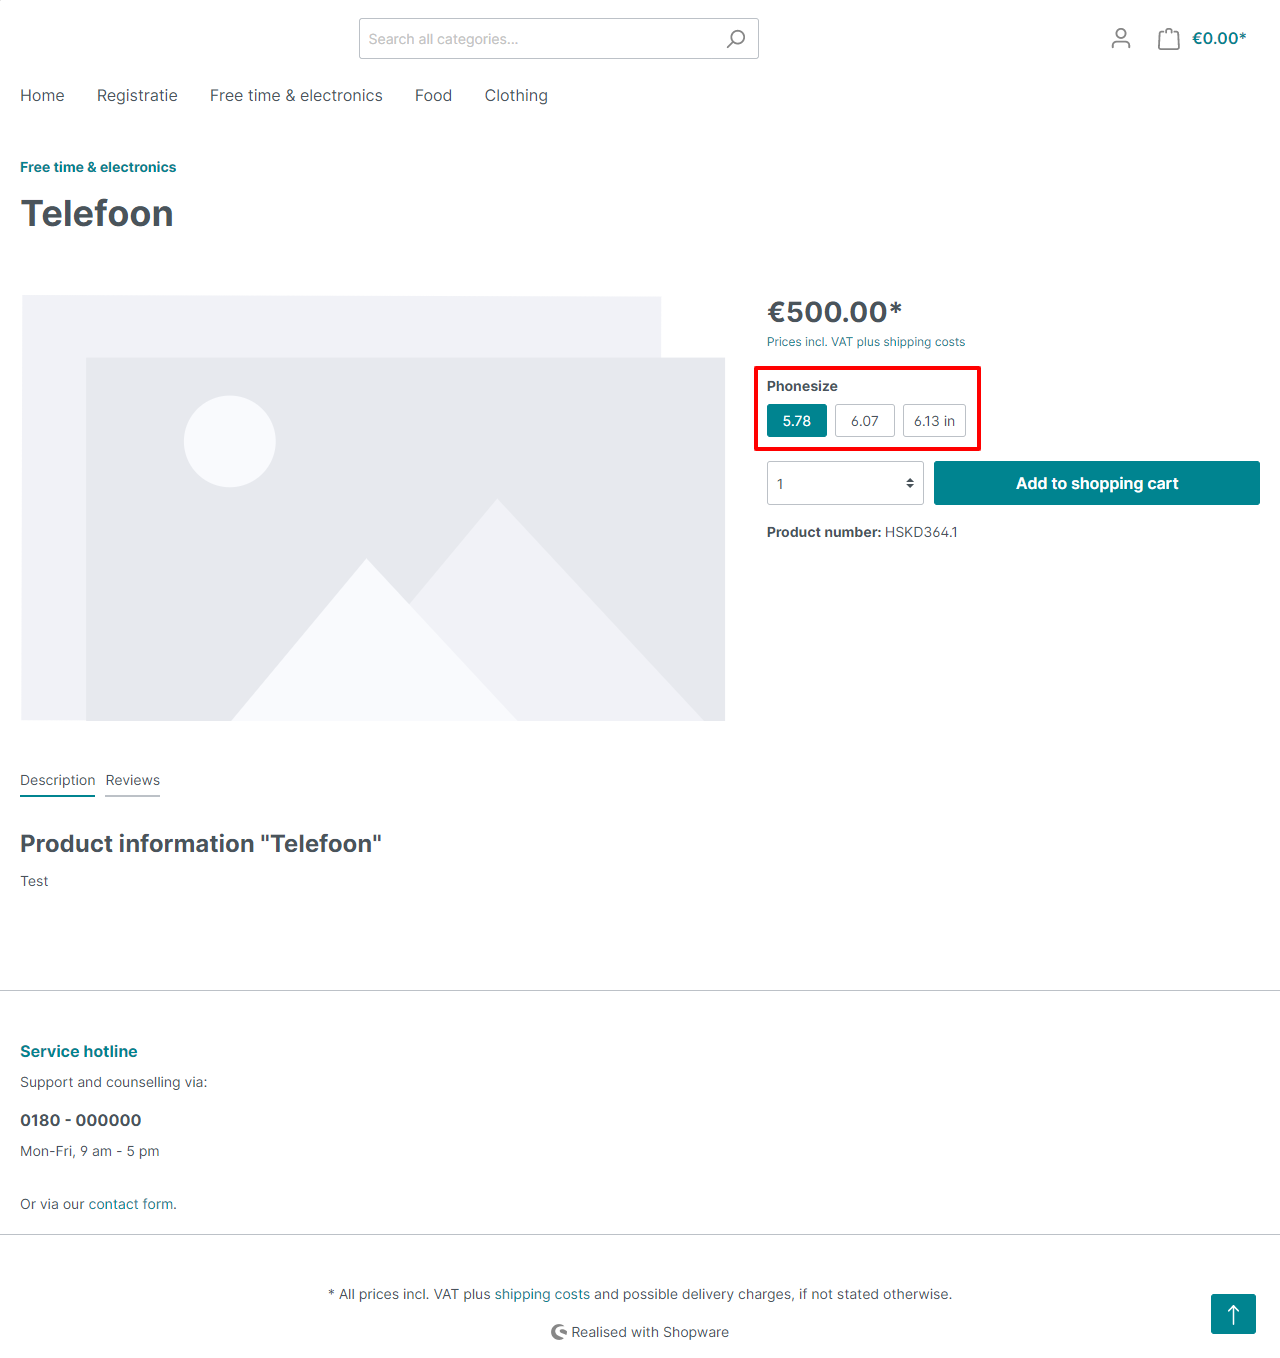Click the scroll-to-top arrow button
The width and height of the screenshot is (1280, 1358).
(x=1233, y=1314)
